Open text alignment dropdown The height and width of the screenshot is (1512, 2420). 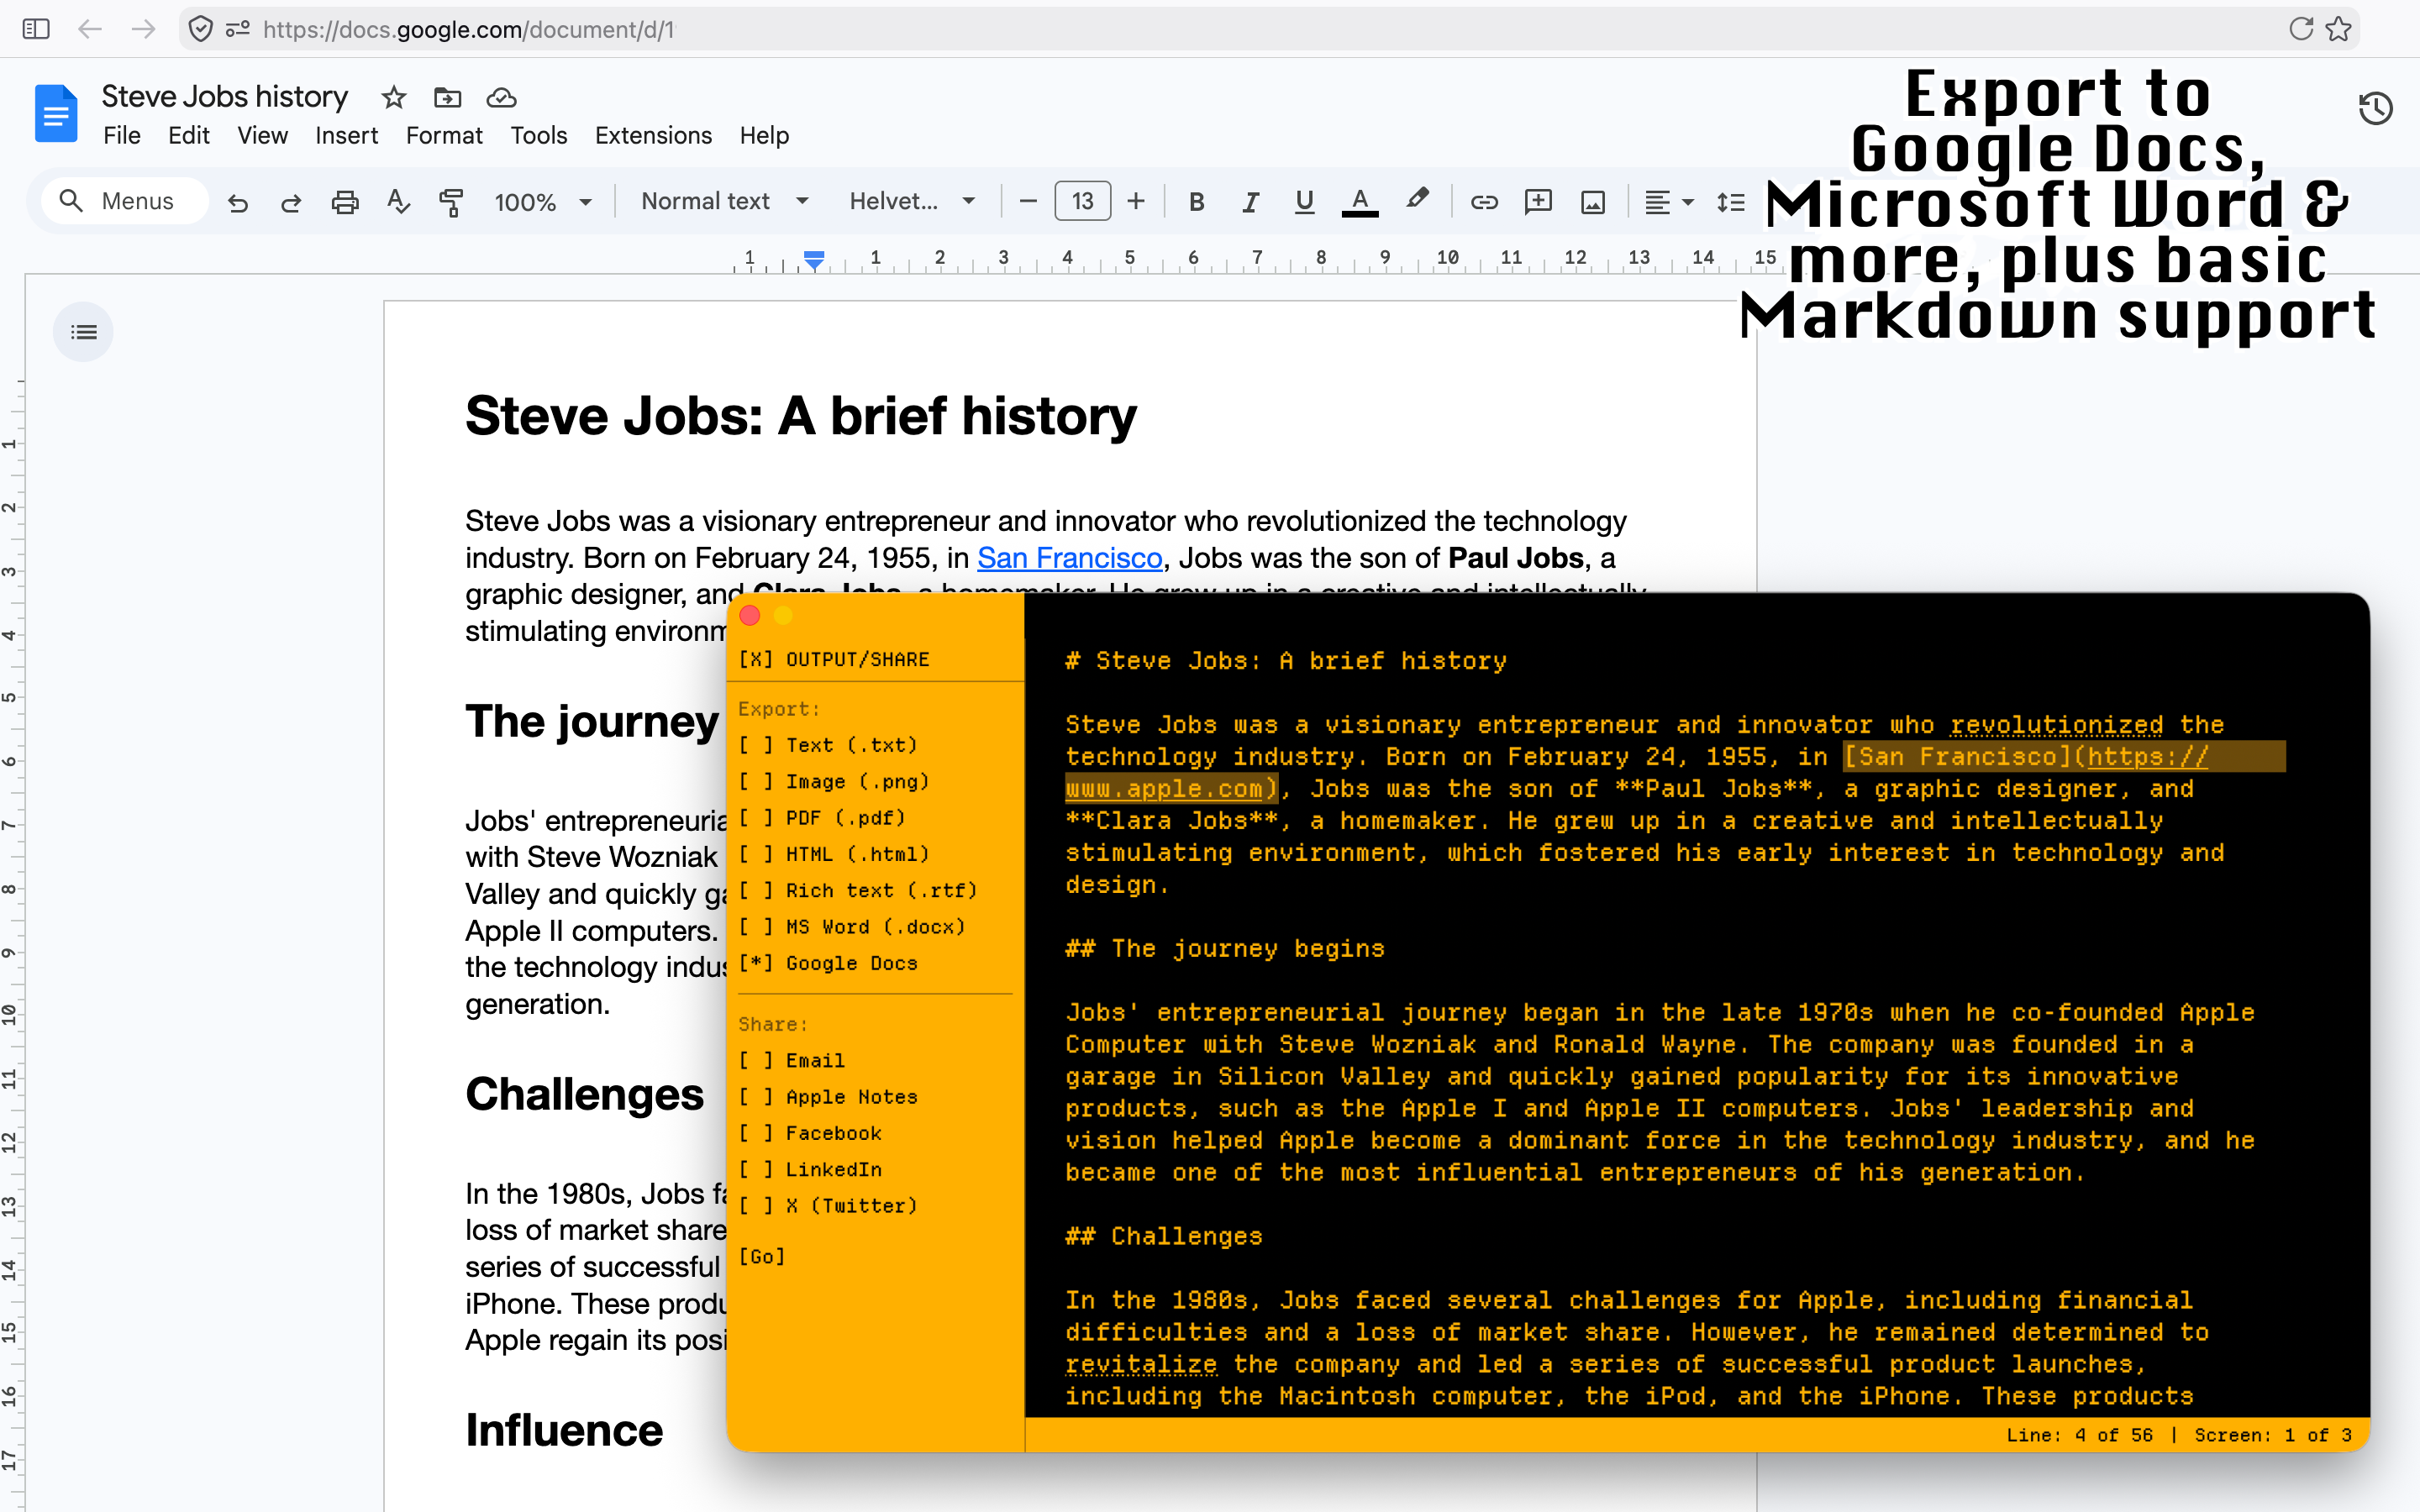pos(1668,202)
